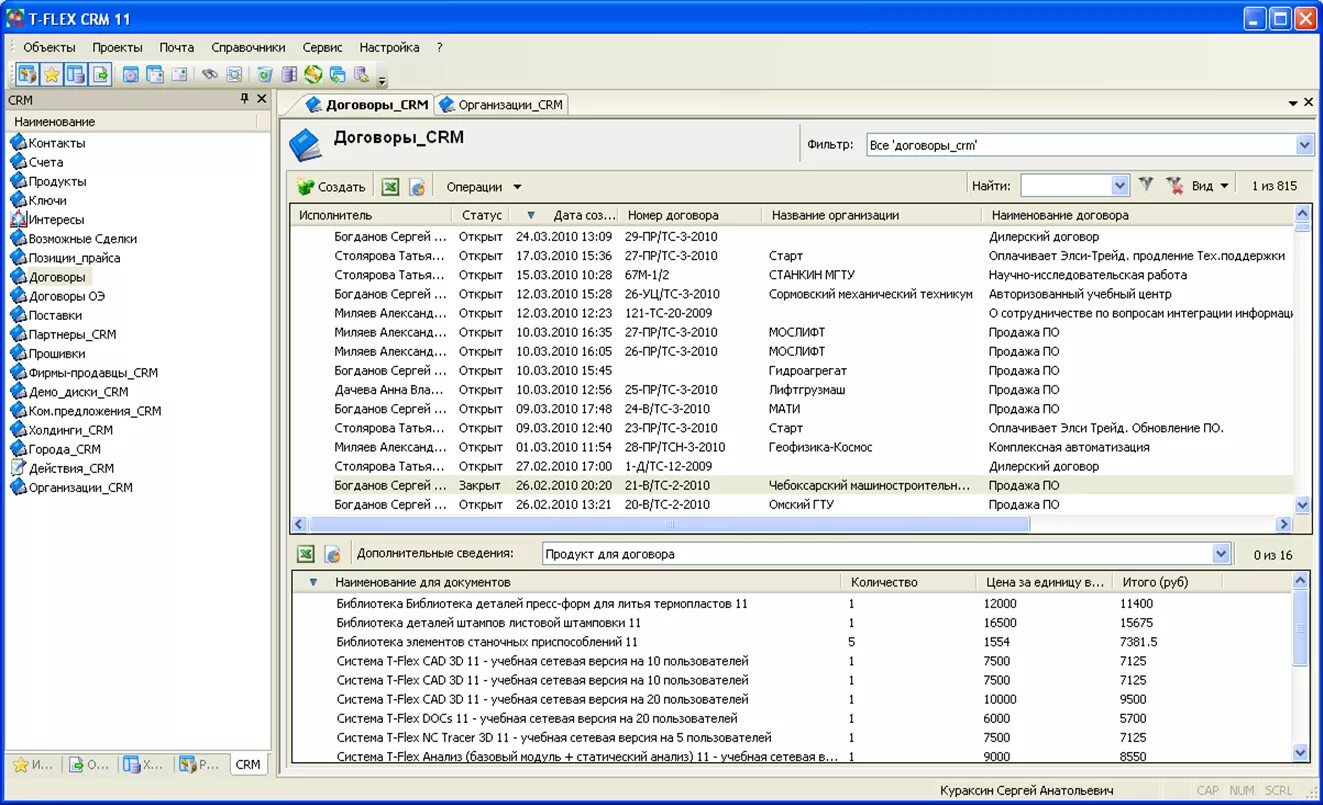
Task: Open the recycle bin toolbar icon
Action: tap(264, 74)
